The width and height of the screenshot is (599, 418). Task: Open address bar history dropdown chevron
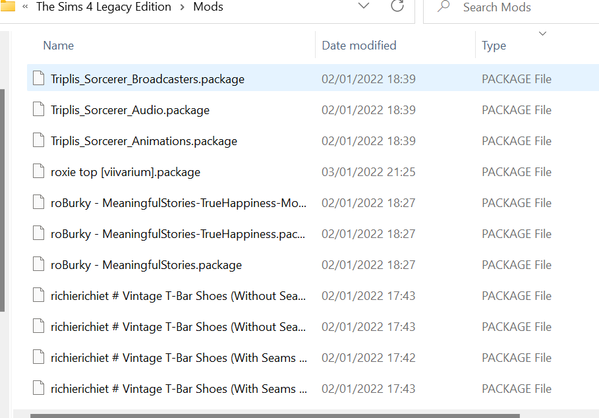(363, 6)
